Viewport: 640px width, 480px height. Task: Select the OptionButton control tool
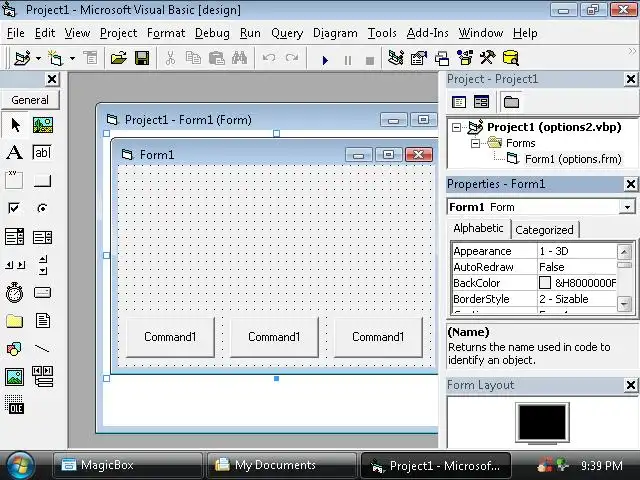pyautogui.click(x=42, y=209)
